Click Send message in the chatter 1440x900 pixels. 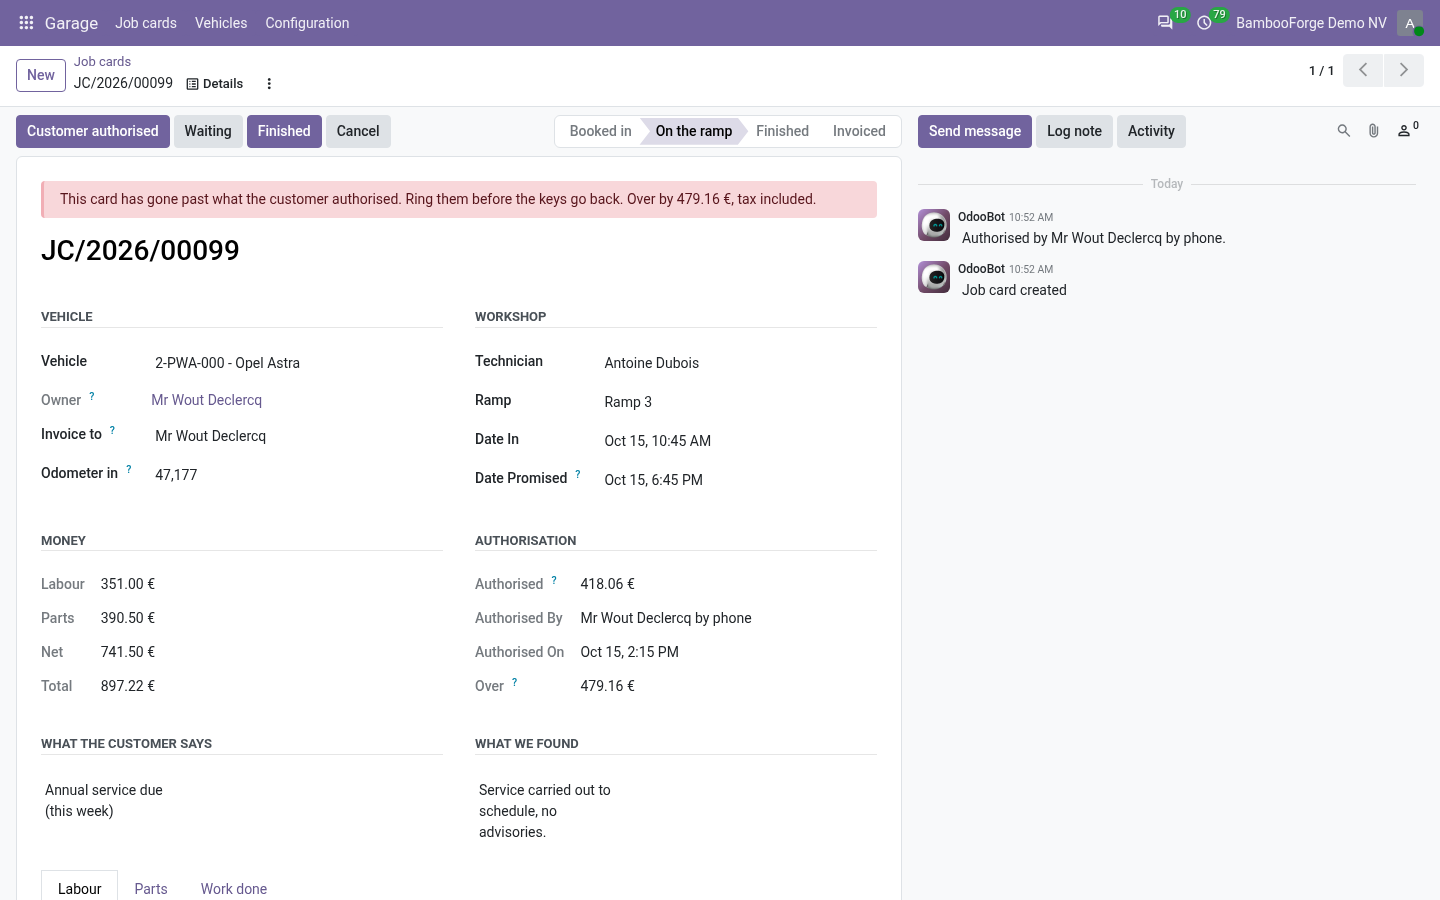[975, 131]
